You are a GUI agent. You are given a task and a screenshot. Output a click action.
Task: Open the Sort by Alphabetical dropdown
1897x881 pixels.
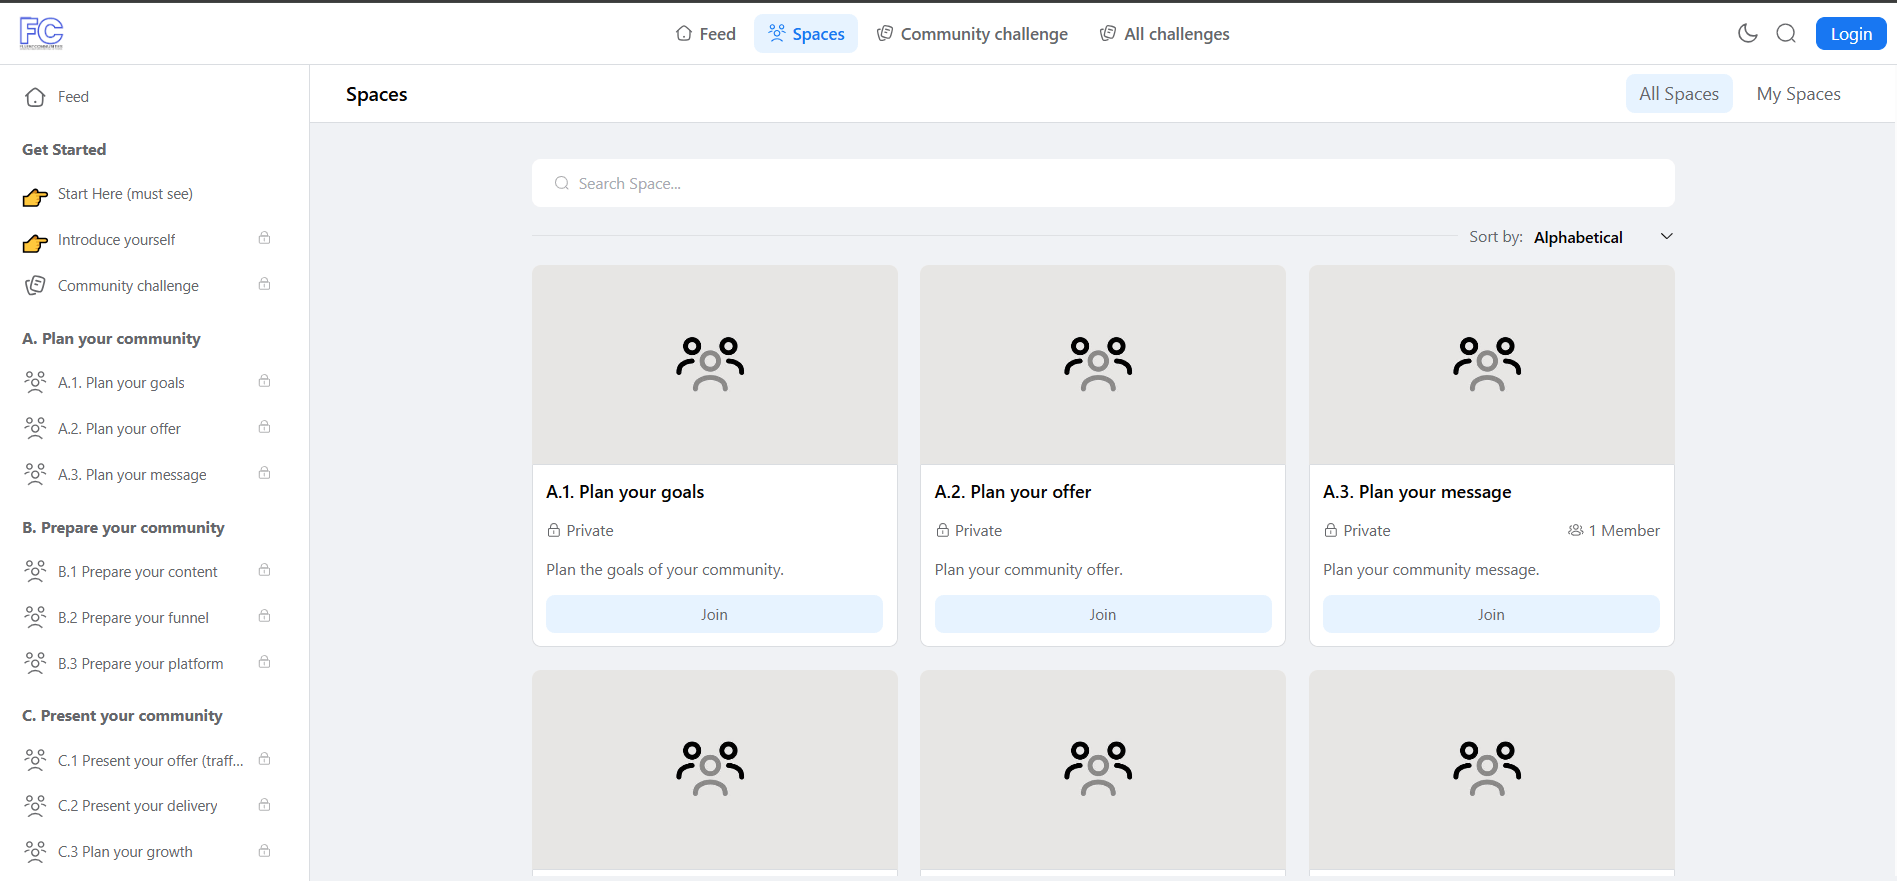click(x=1578, y=237)
